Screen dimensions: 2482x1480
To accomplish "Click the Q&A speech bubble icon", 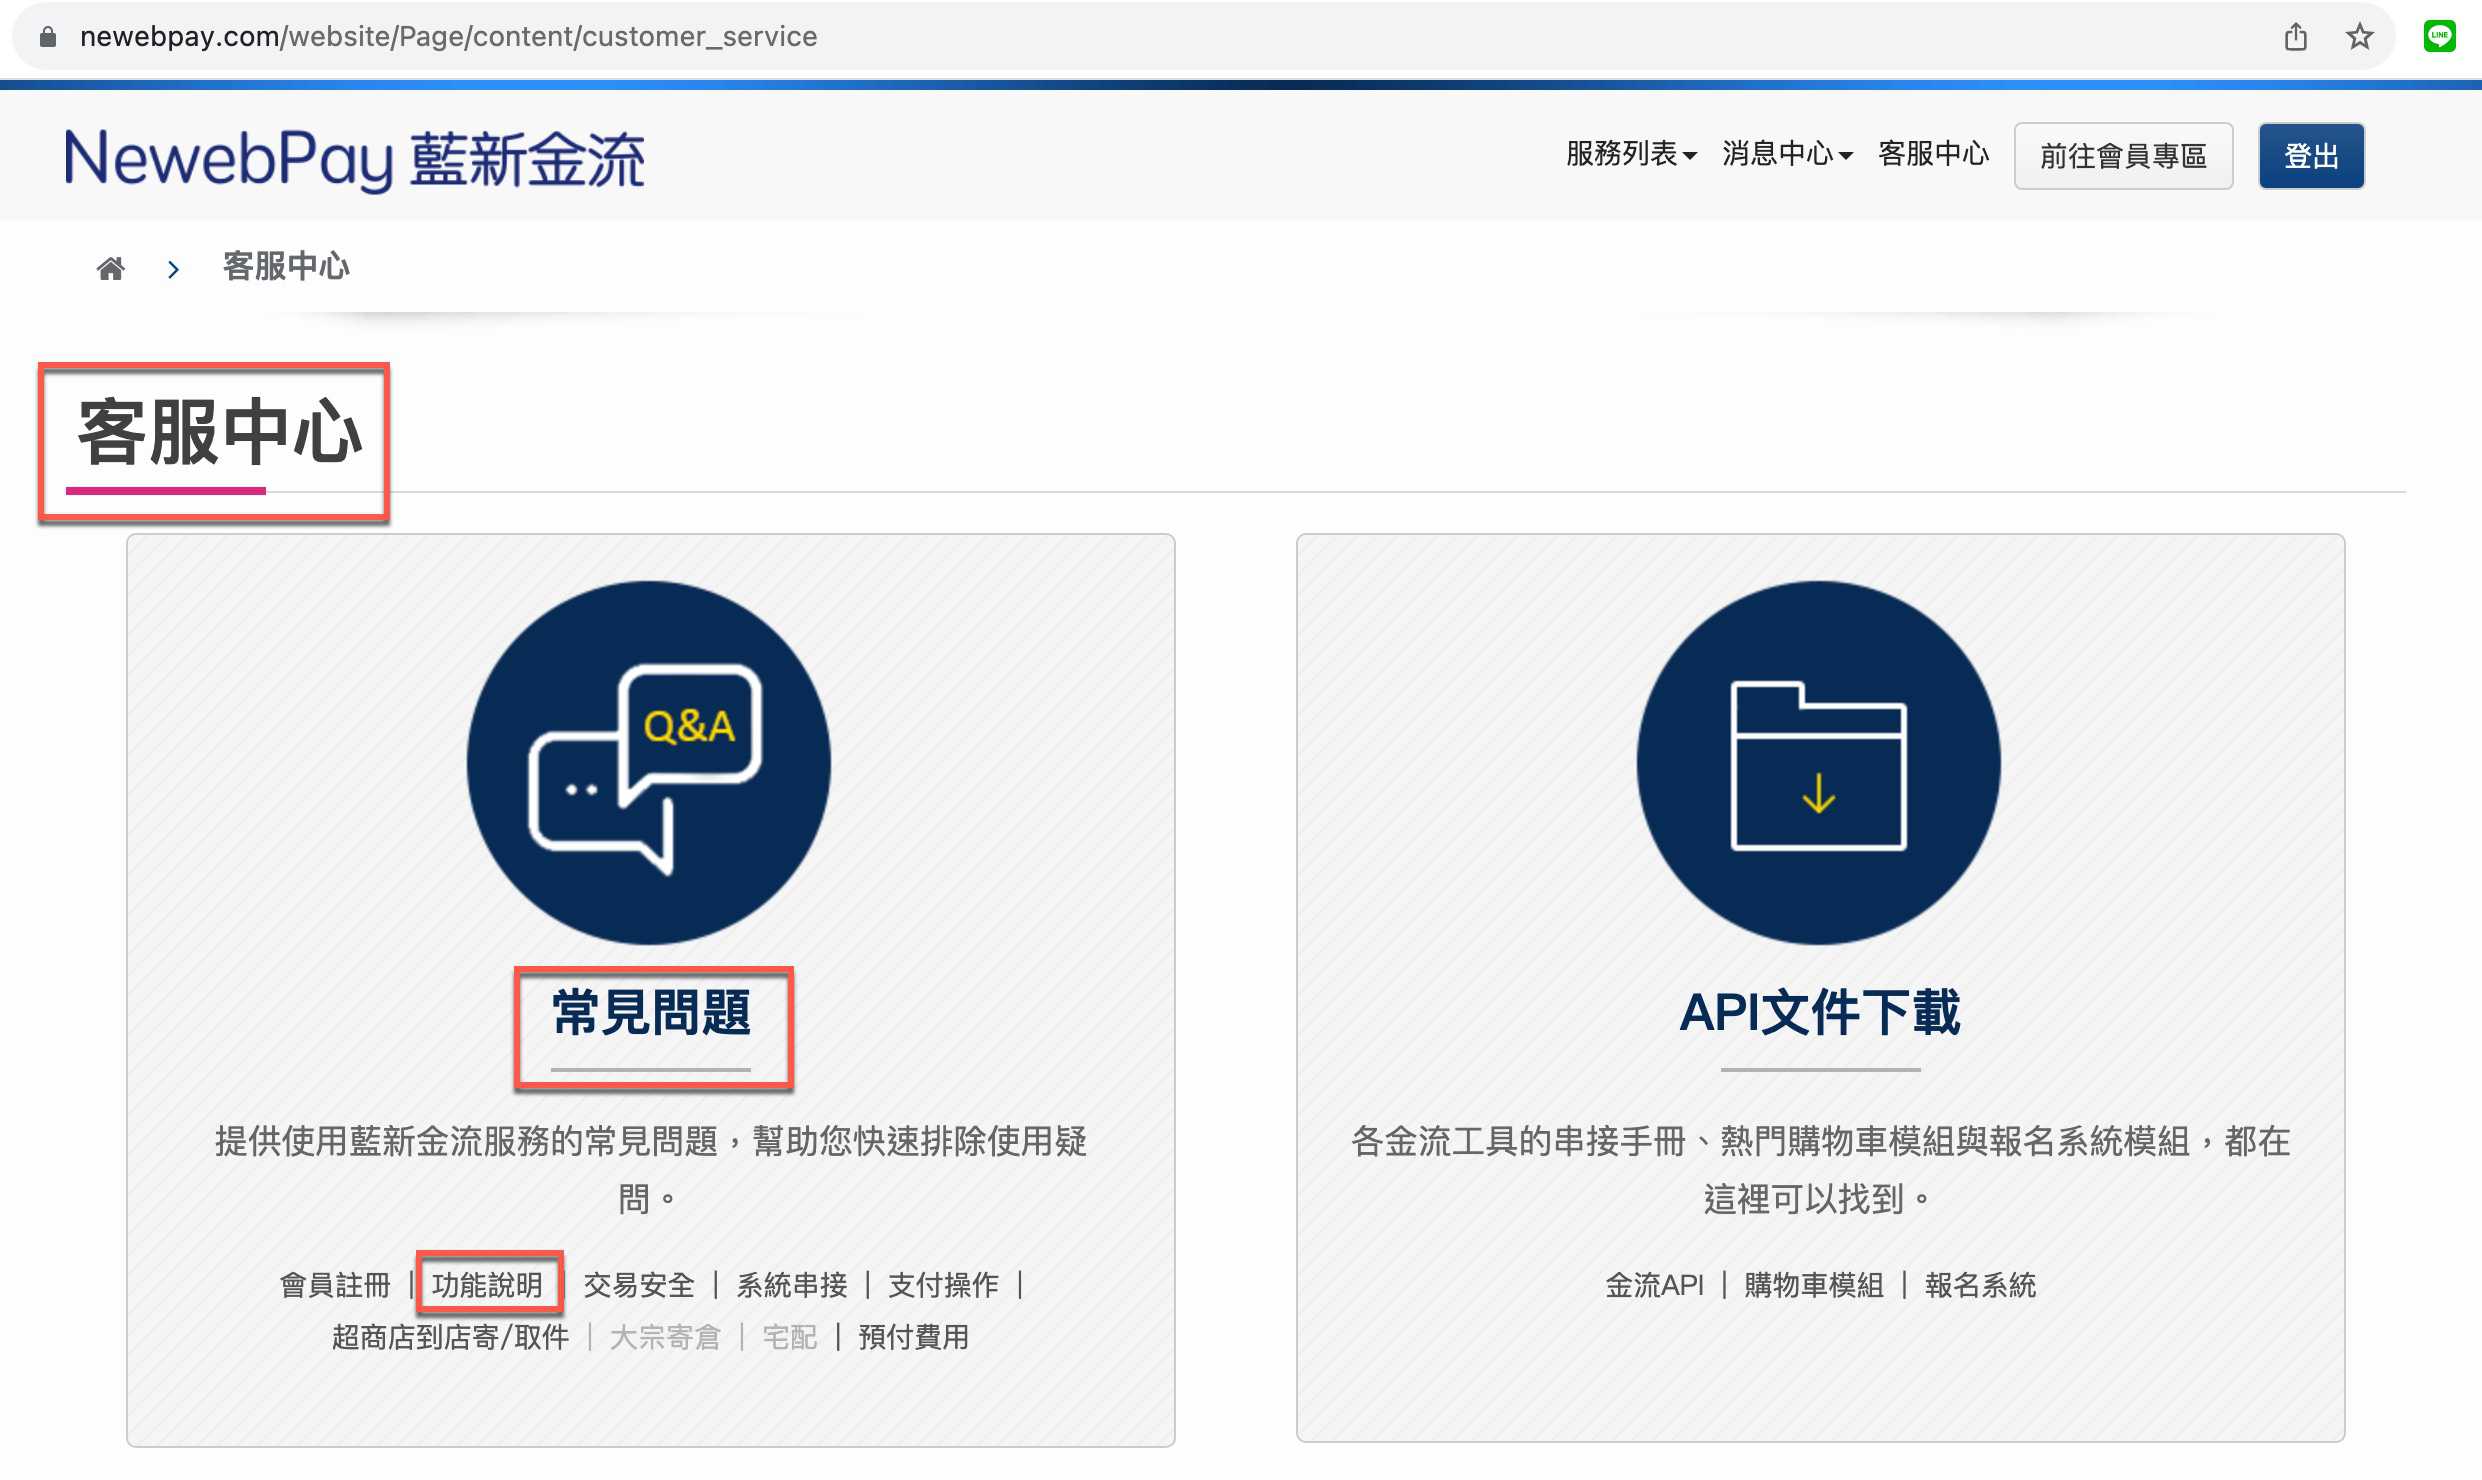I will pyautogui.click(x=648, y=763).
